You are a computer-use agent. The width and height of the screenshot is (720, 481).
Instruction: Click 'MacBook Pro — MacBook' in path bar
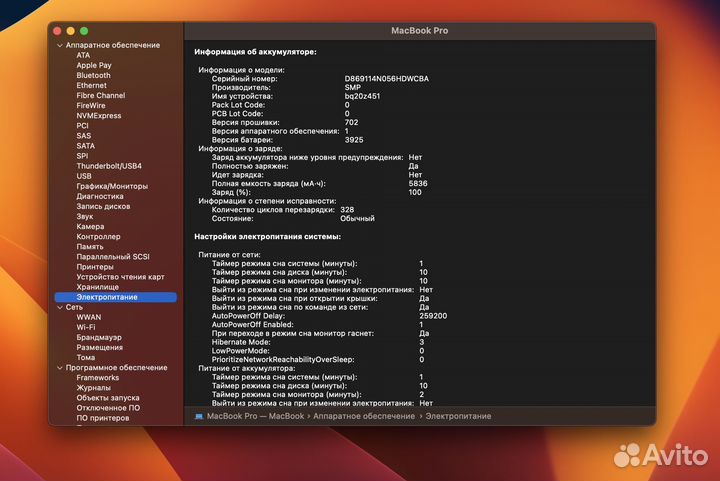click(255, 416)
